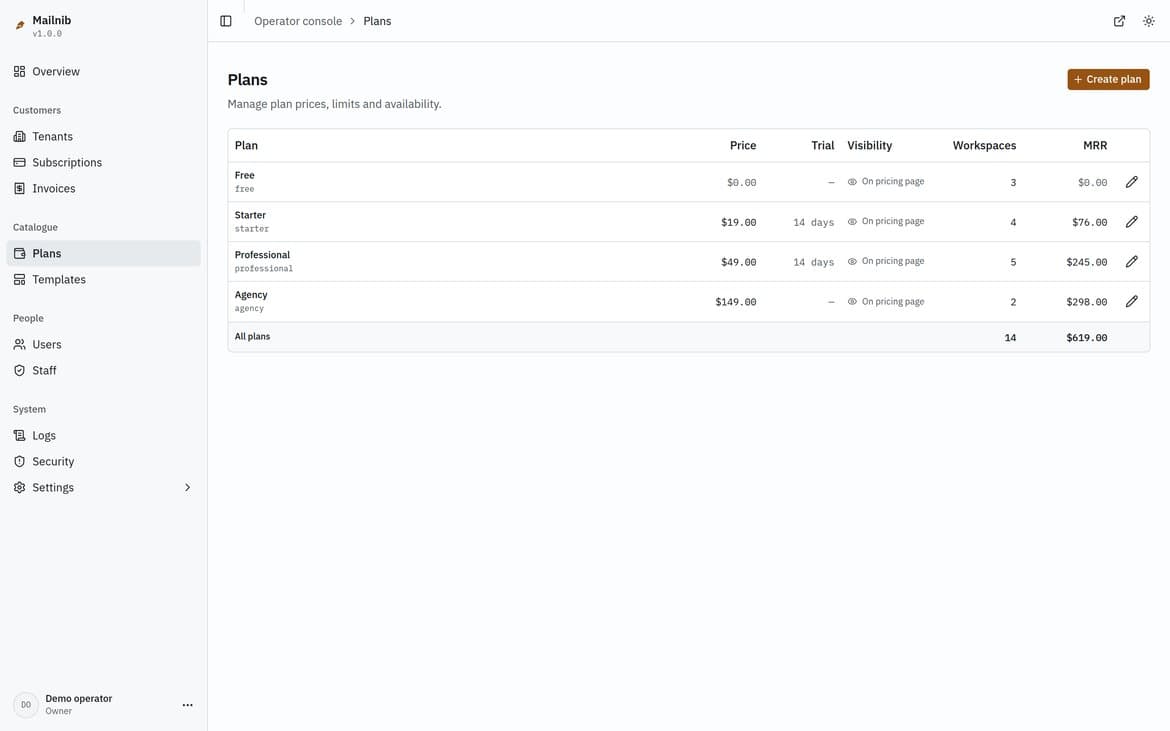Click the Plans wallet icon

coord(19,254)
